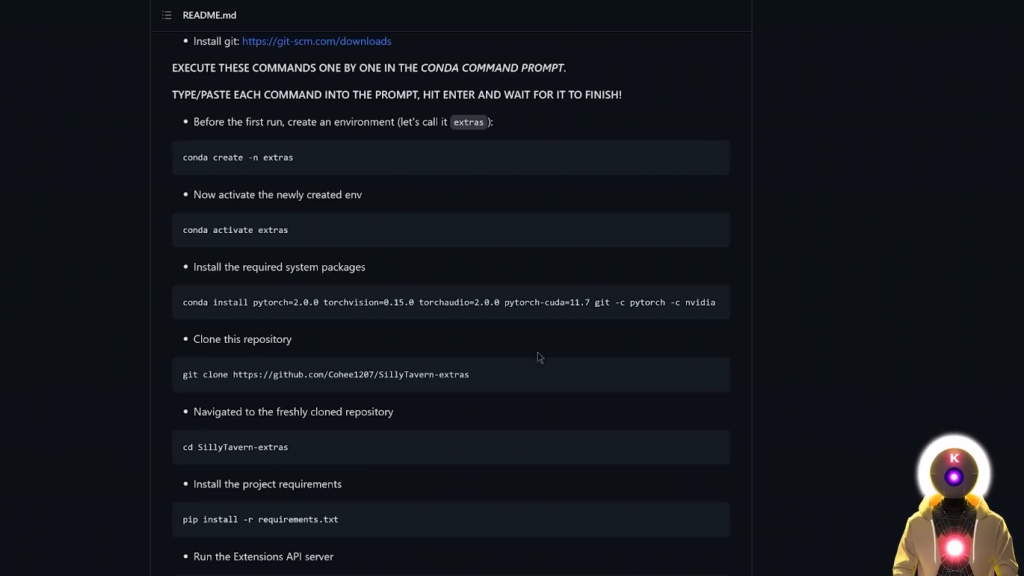
Task: Open the git-scm.com downloads link
Action: [x=316, y=41]
